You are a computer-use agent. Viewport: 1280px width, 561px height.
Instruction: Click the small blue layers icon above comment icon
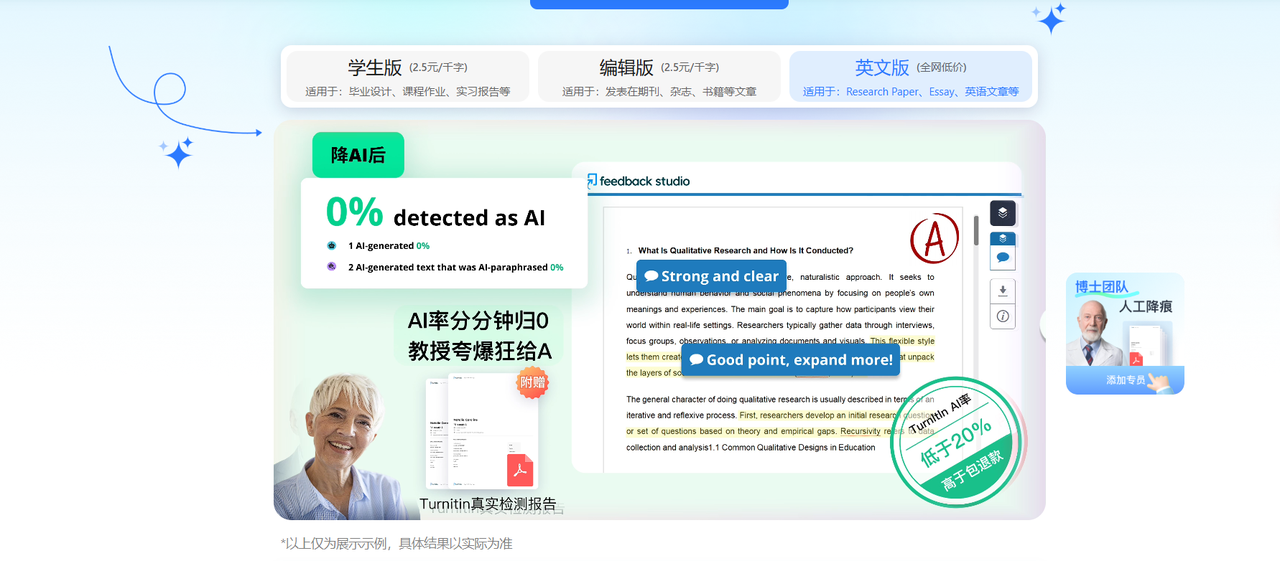click(1003, 239)
